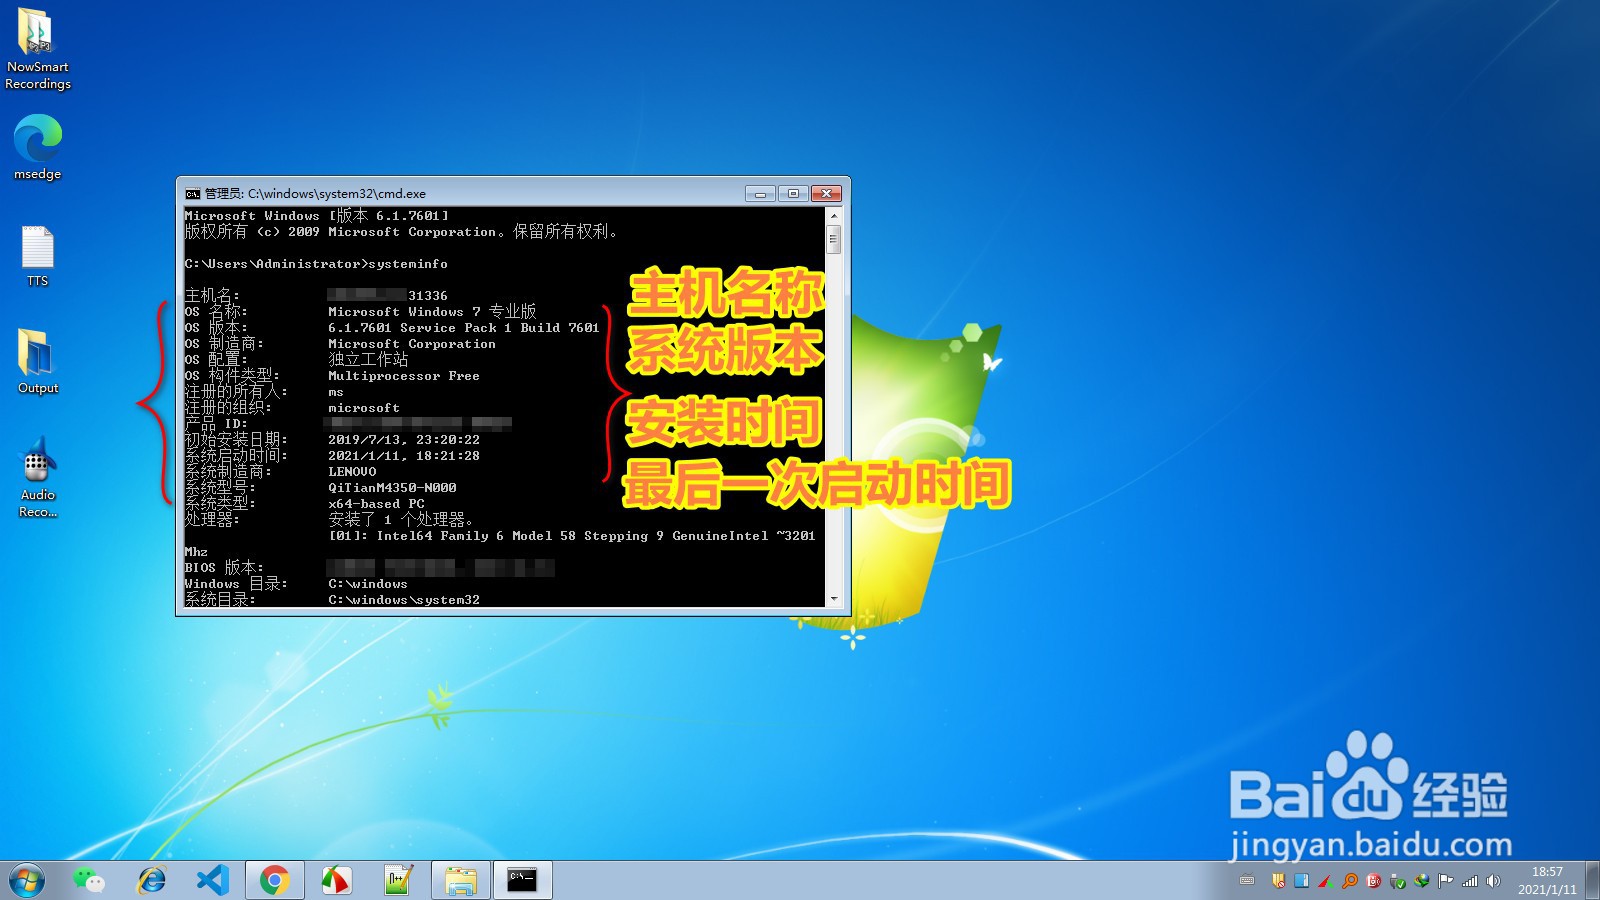
Task: Open WeChat from the taskbar
Action: (x=89, y=880)
